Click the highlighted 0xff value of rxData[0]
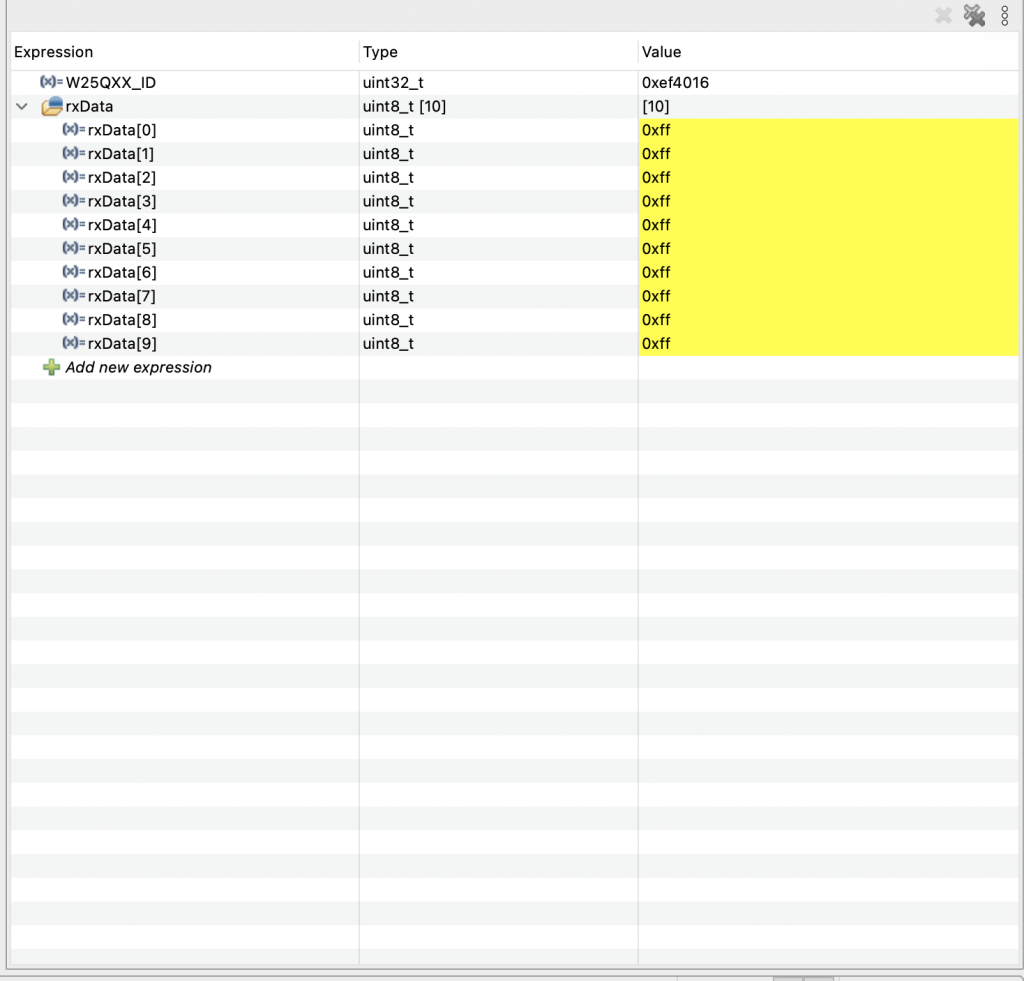 [x=656, y=130]
